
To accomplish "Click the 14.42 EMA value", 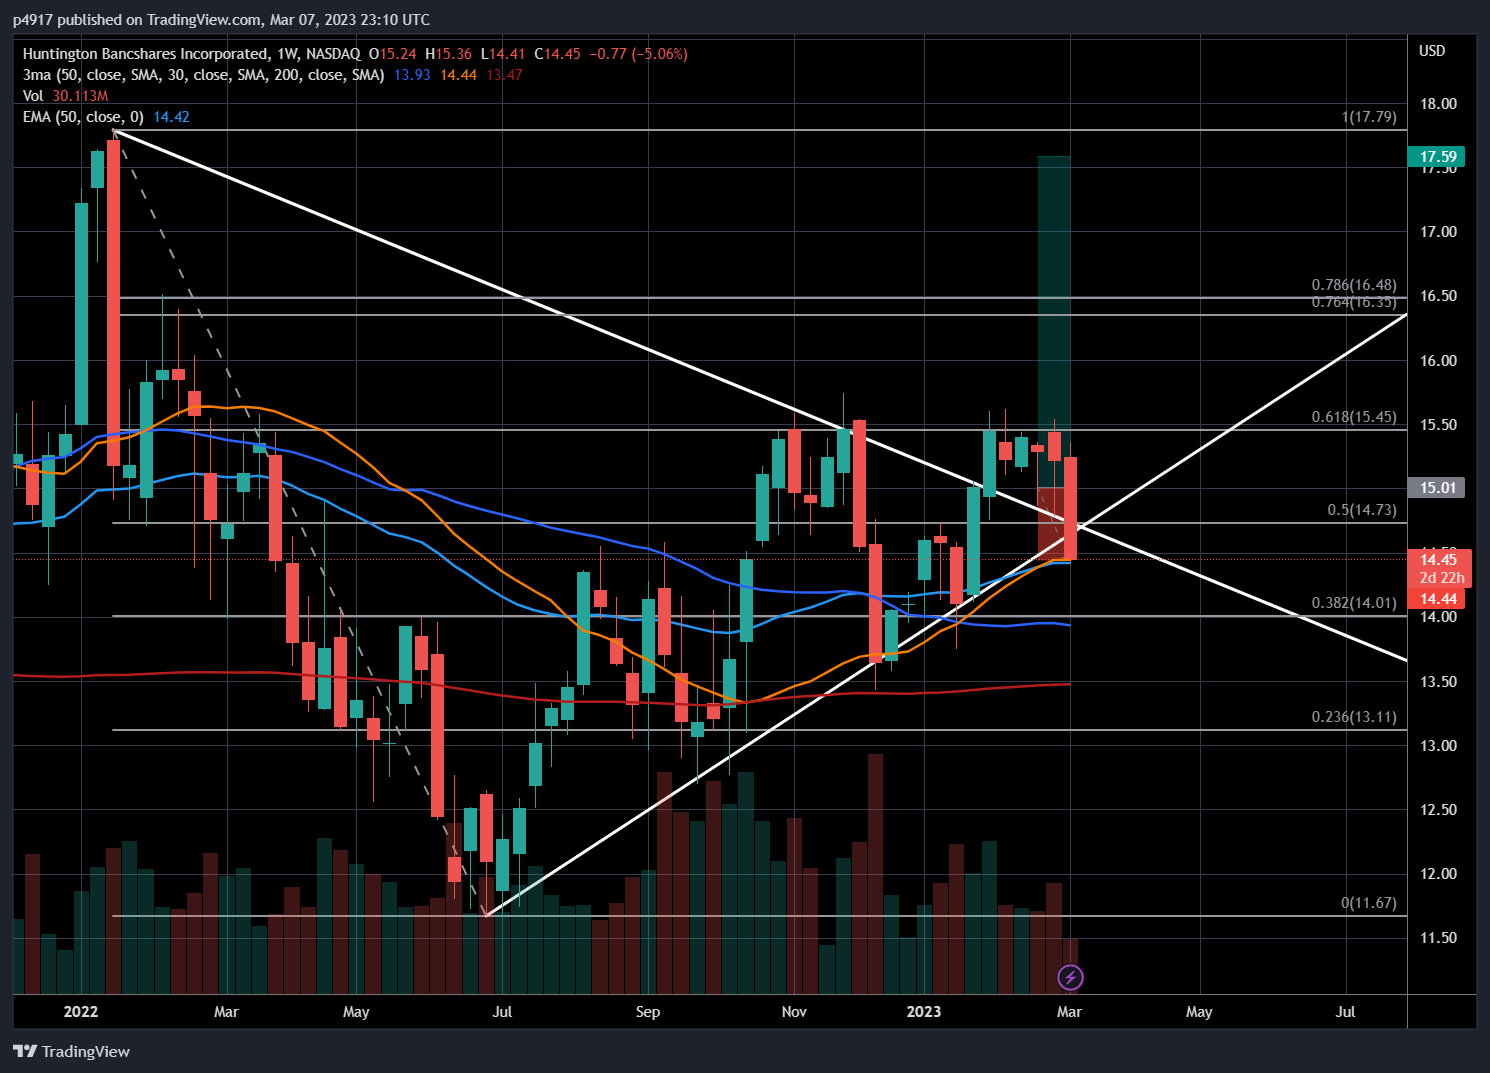I will pos(171,117).
